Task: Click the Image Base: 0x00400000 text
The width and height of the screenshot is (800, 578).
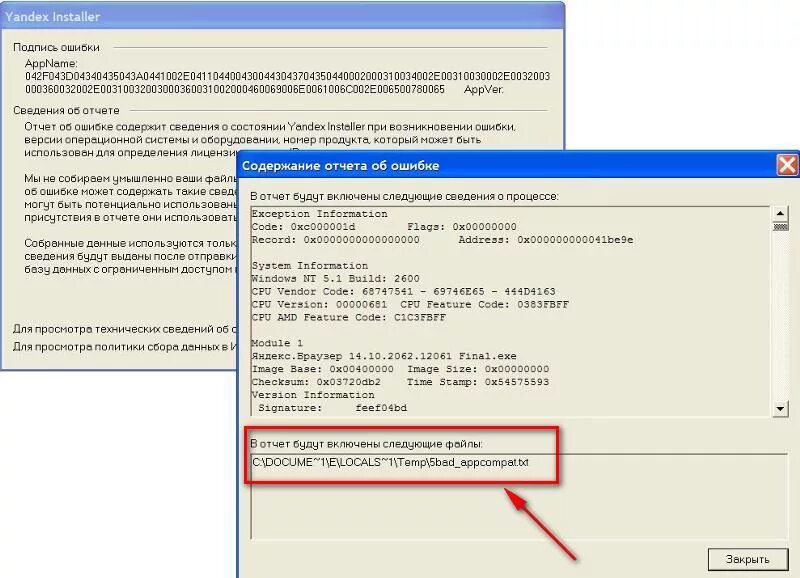Action: point(322,369)
